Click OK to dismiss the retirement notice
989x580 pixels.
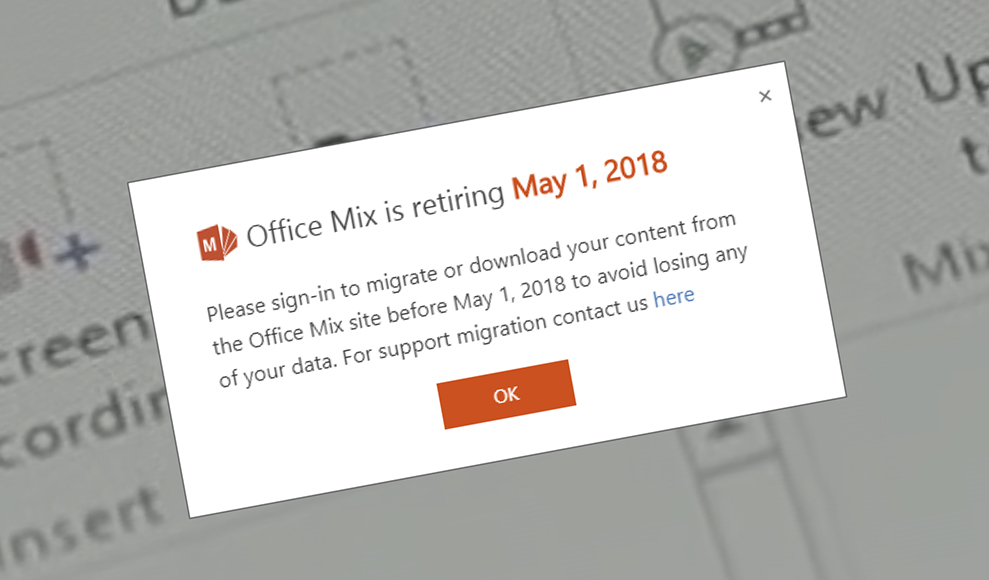point(506,395)
